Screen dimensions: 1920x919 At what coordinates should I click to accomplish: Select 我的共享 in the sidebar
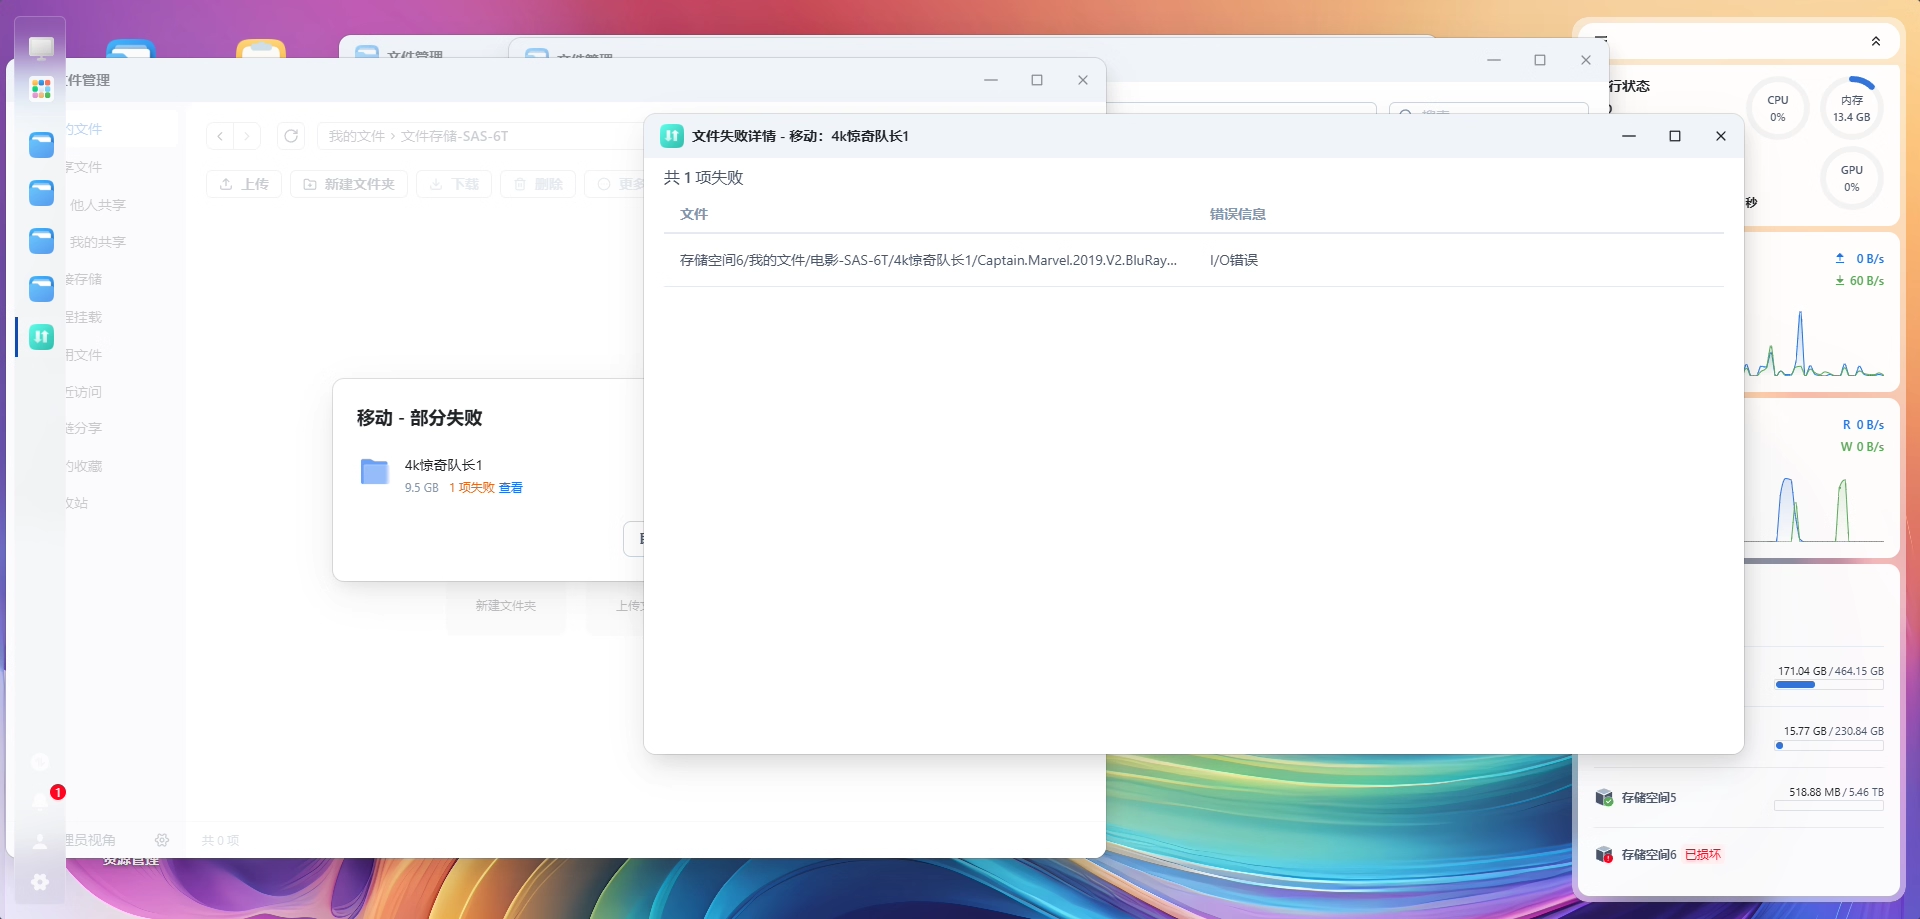(x=98, y=242)
